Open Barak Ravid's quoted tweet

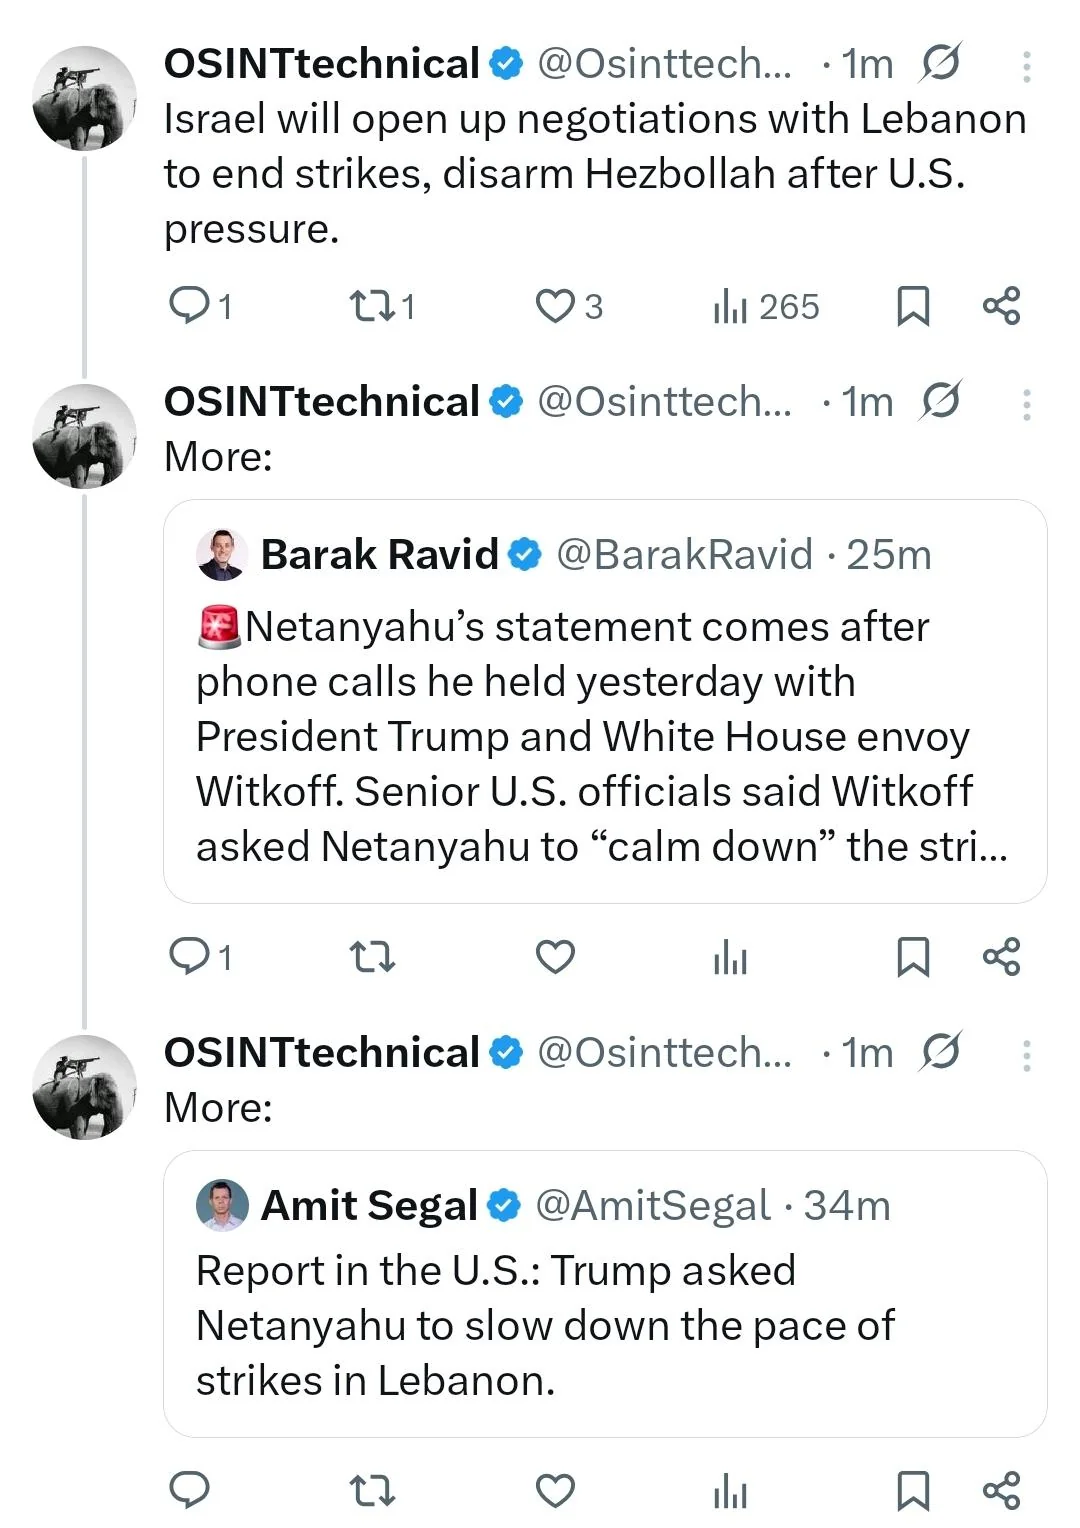[x=604, y=735]
